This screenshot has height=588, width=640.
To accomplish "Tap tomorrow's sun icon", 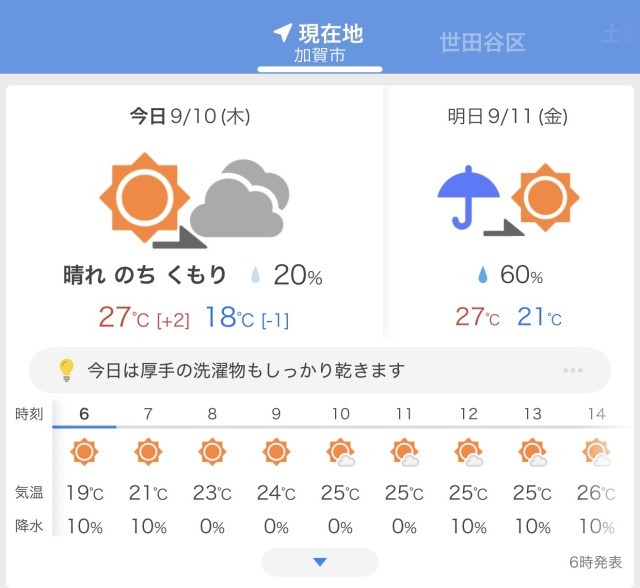I will tap(545, 197).
